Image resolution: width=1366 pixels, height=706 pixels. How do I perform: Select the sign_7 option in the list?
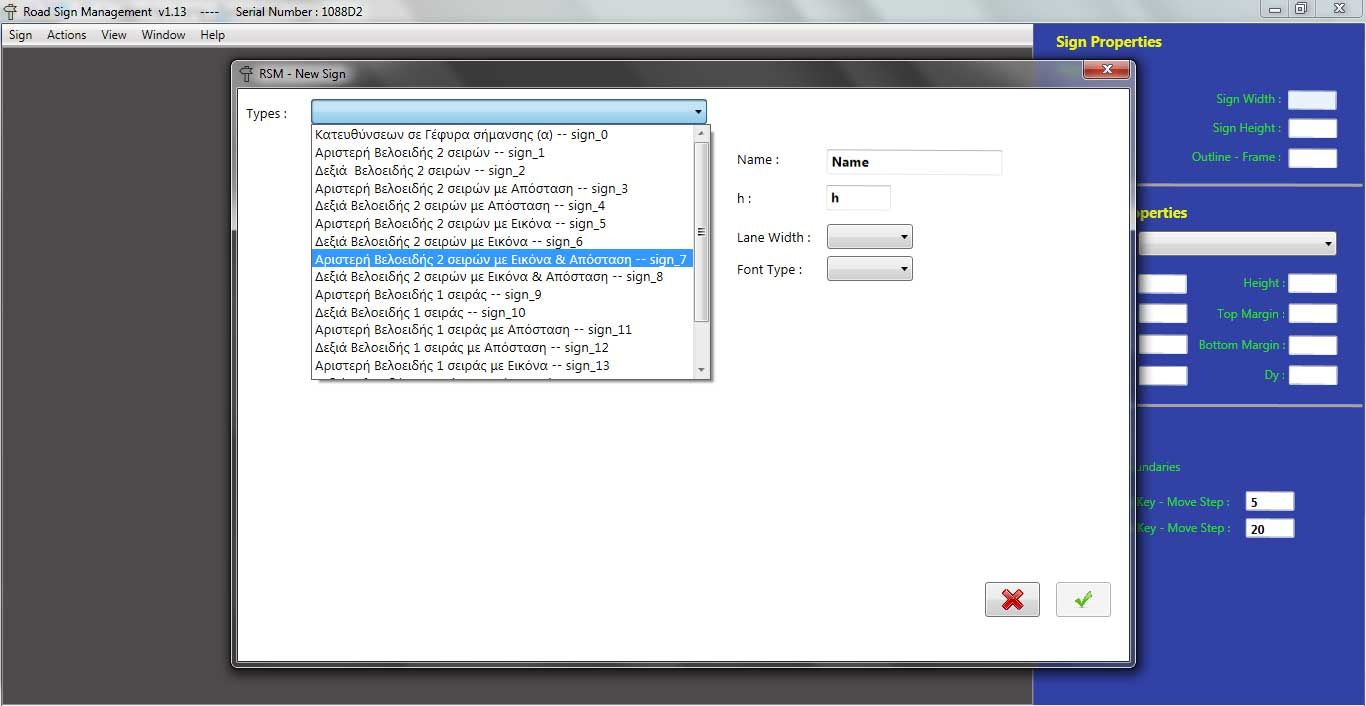[x=501, y=259]
